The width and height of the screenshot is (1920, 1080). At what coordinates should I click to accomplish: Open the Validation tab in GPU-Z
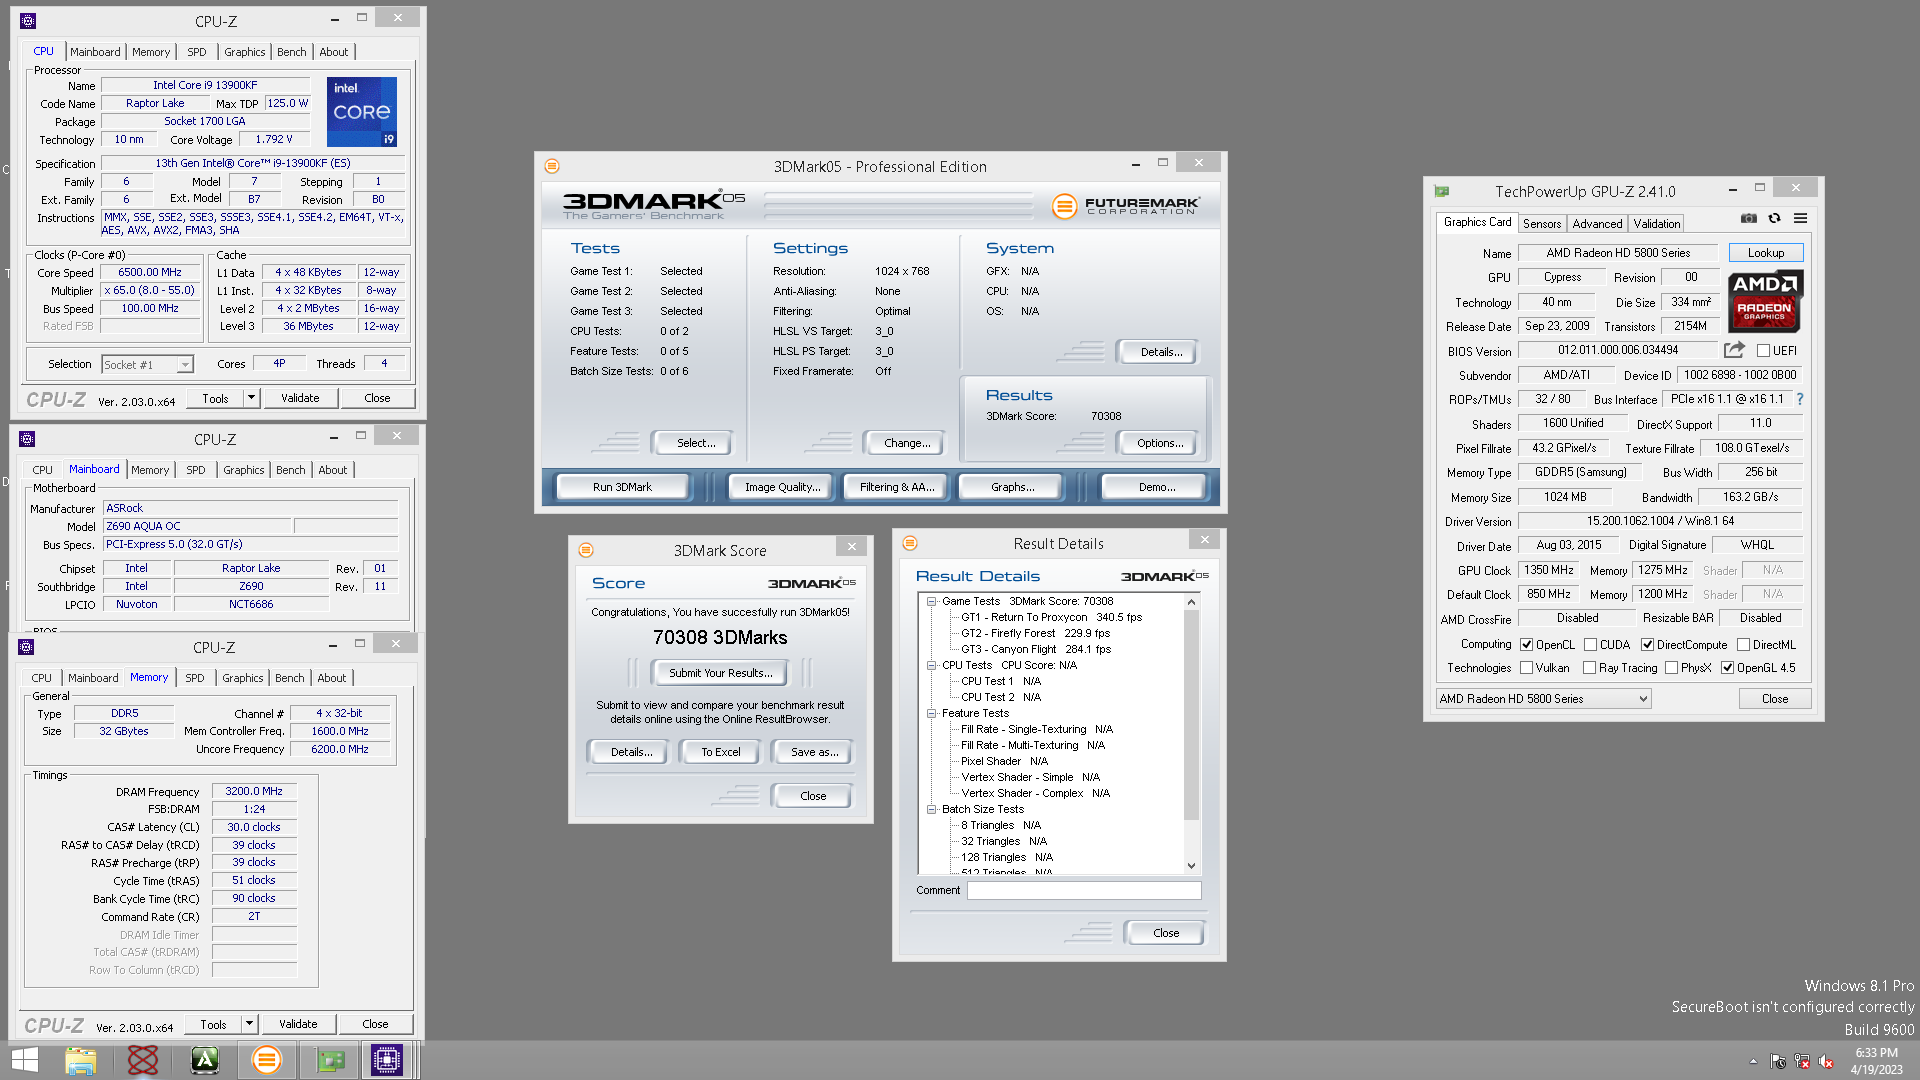tap(1657, 224)
